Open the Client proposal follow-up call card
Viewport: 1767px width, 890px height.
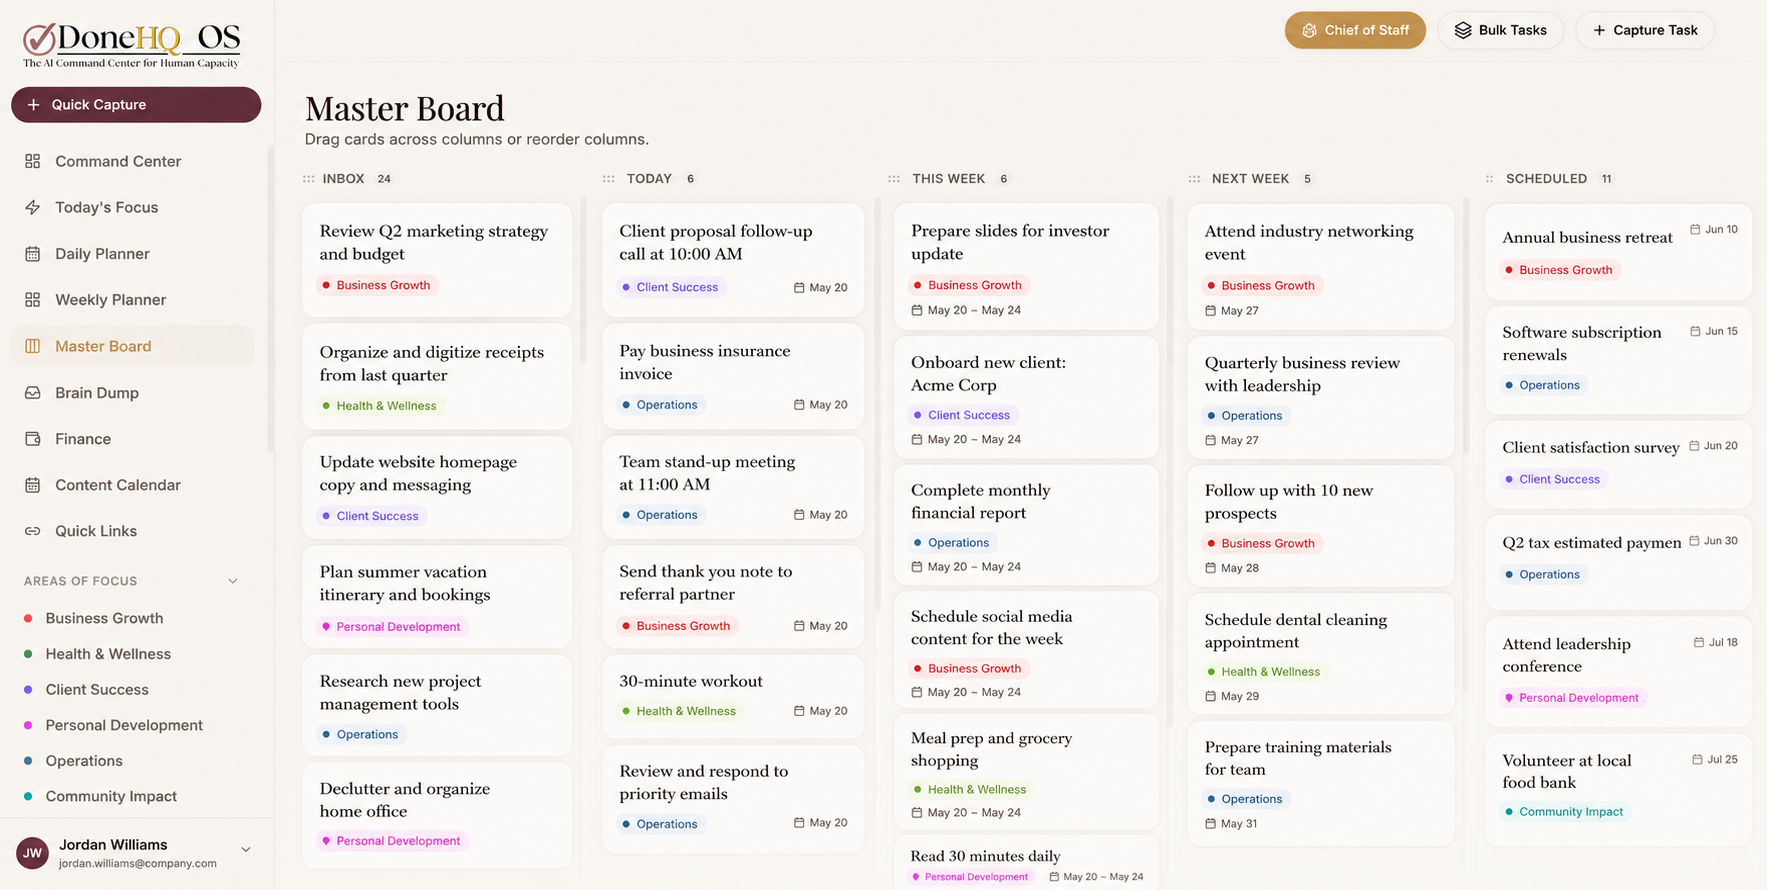click(x=733, y=260)
